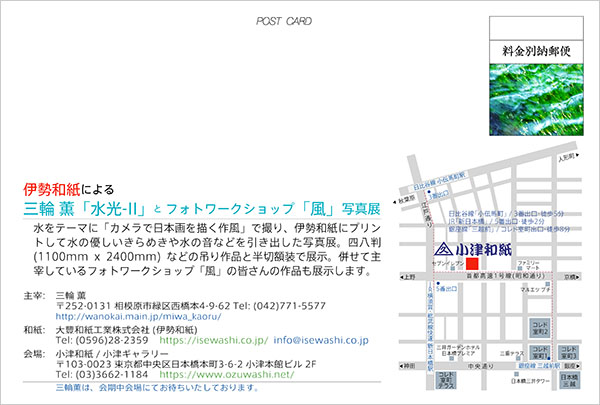Click the 「水光-II」 exhibition title

click(111, 208)
